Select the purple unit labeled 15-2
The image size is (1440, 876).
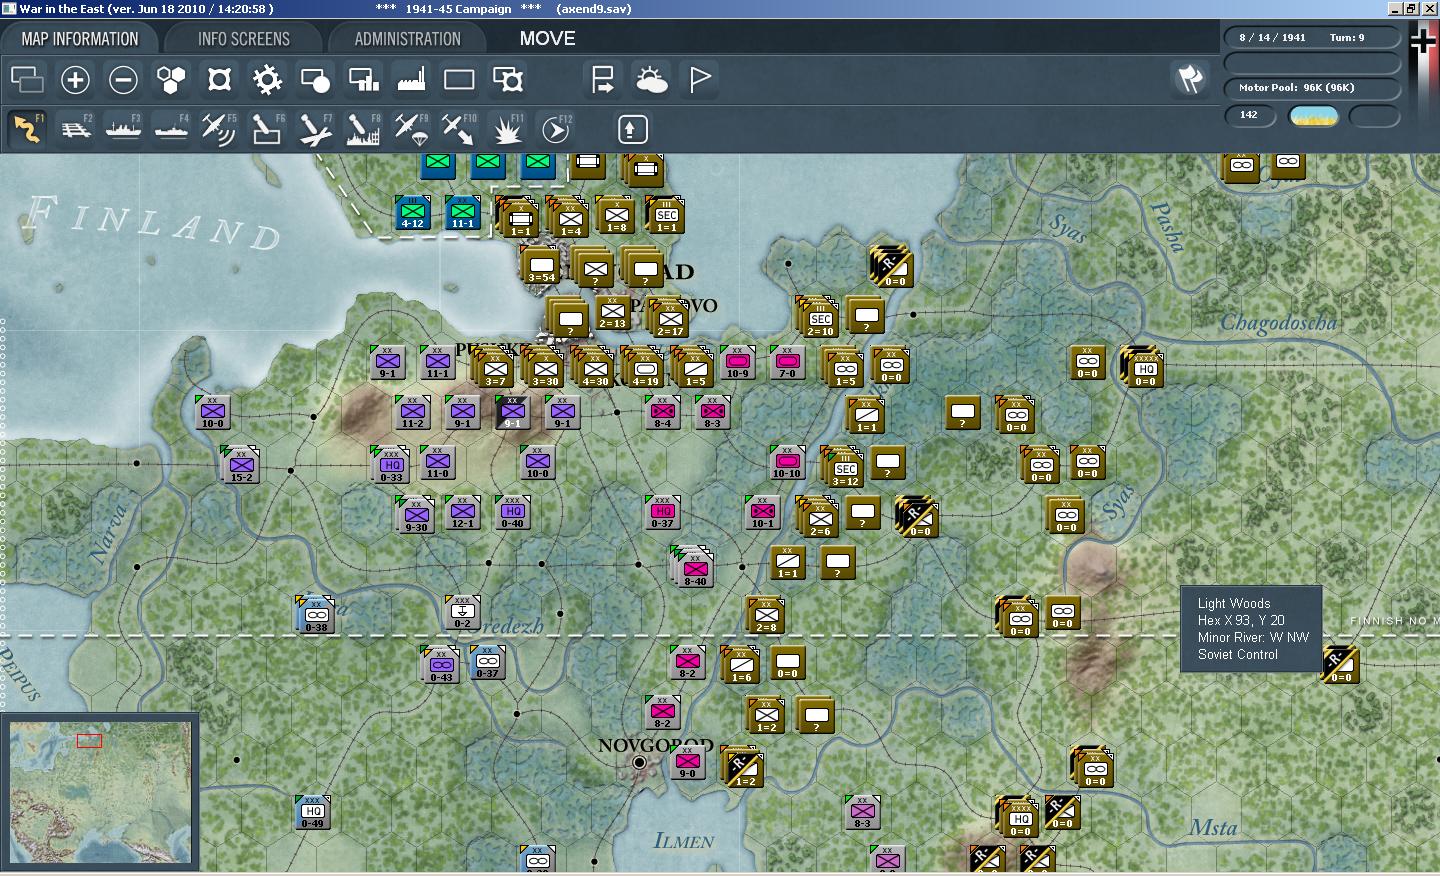pos(242,465)
